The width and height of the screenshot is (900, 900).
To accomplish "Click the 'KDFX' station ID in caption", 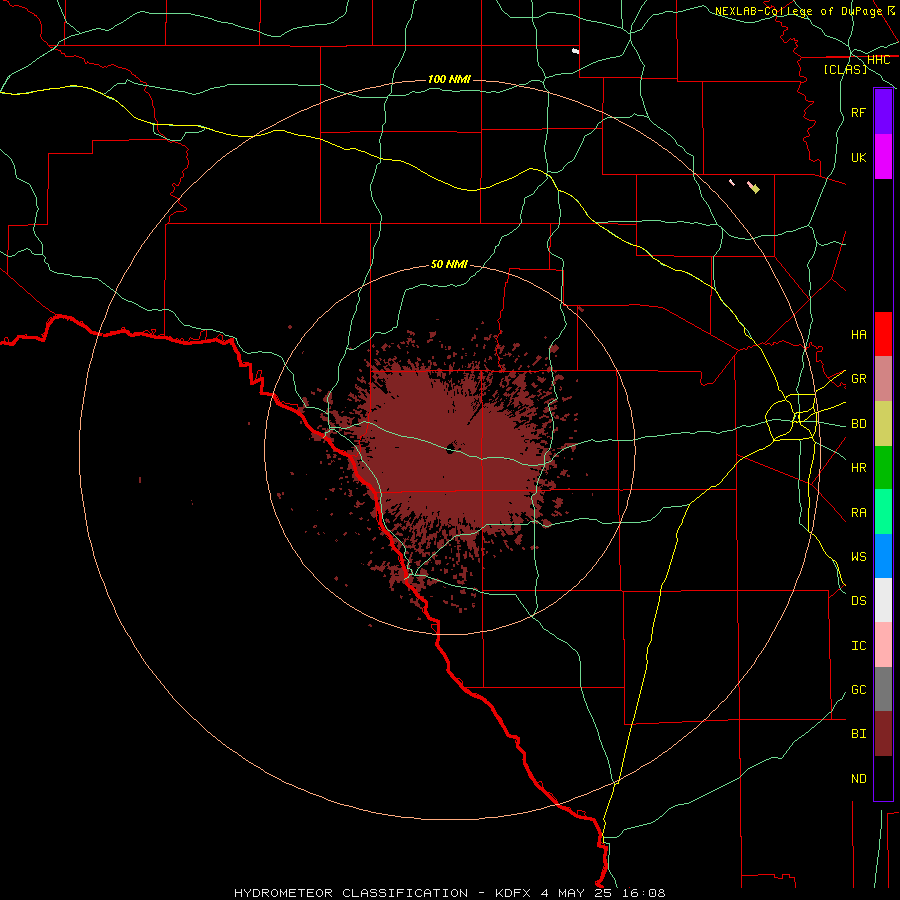I will (x=513, y=893).
